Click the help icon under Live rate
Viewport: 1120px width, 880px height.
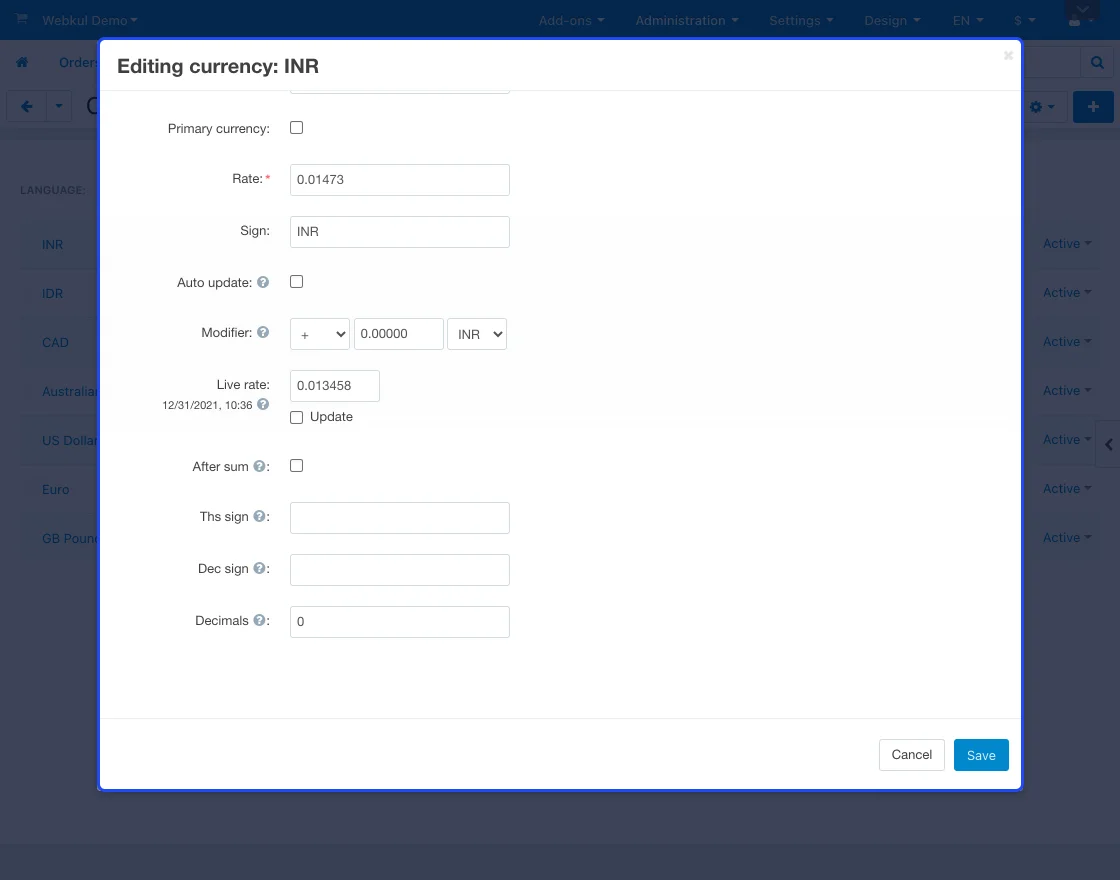pyautogui.click(x=263, y=405)
